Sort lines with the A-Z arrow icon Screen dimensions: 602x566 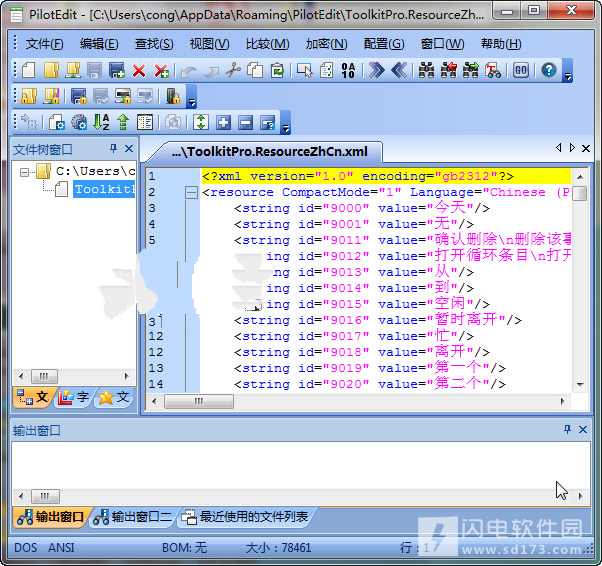click(101, 122)
